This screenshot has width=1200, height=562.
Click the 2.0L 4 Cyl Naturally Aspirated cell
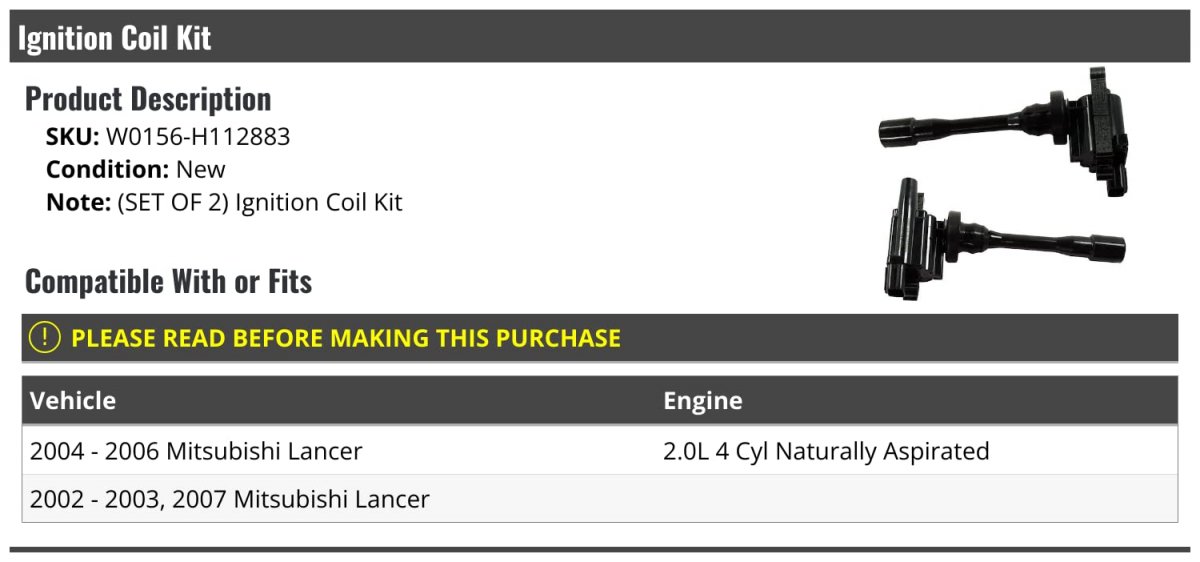826,451
